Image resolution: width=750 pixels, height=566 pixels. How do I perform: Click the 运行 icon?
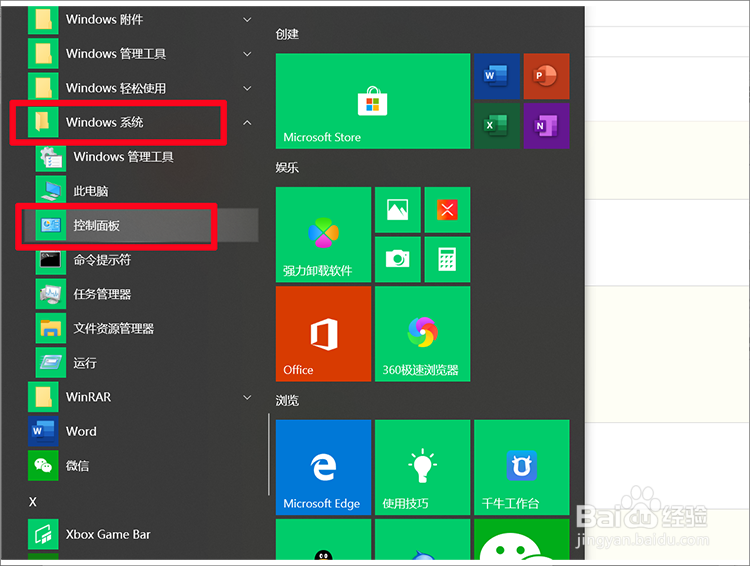[51, 363]
